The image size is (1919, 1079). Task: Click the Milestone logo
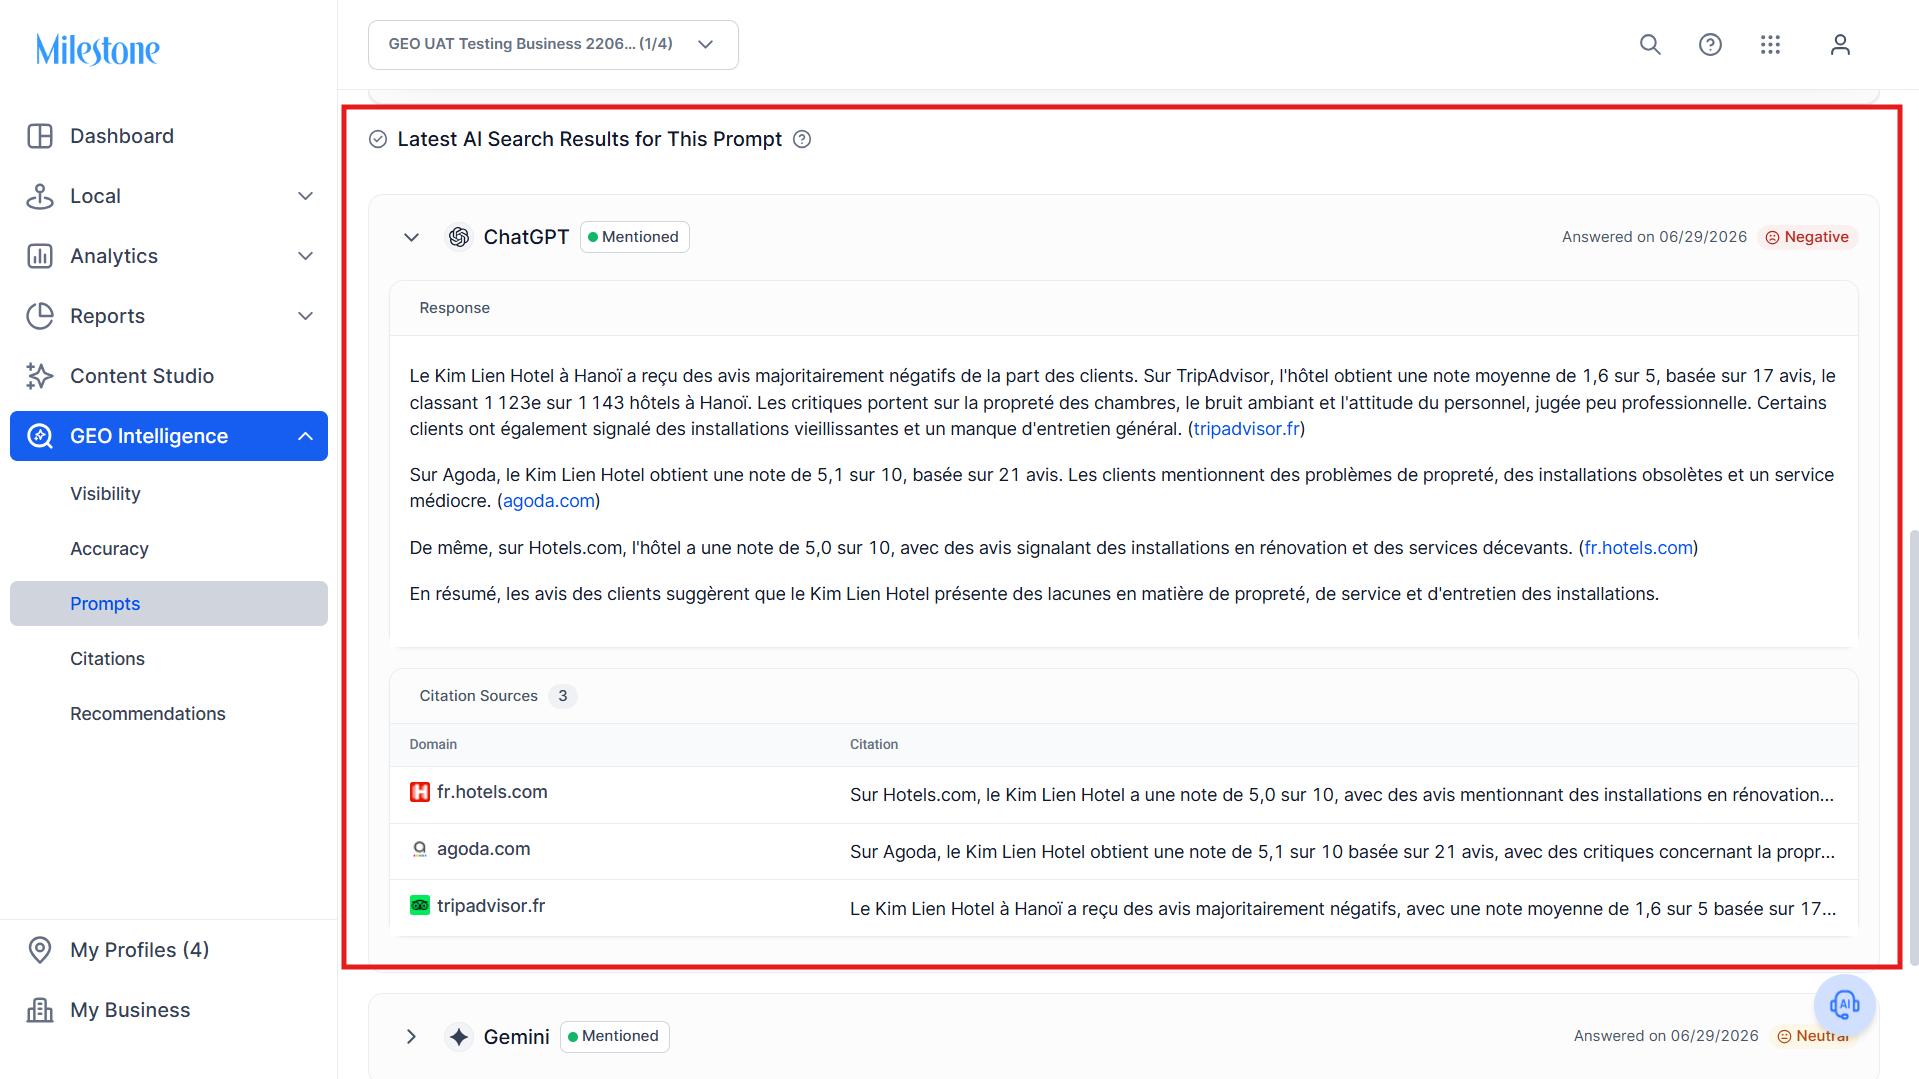point(98,49)
